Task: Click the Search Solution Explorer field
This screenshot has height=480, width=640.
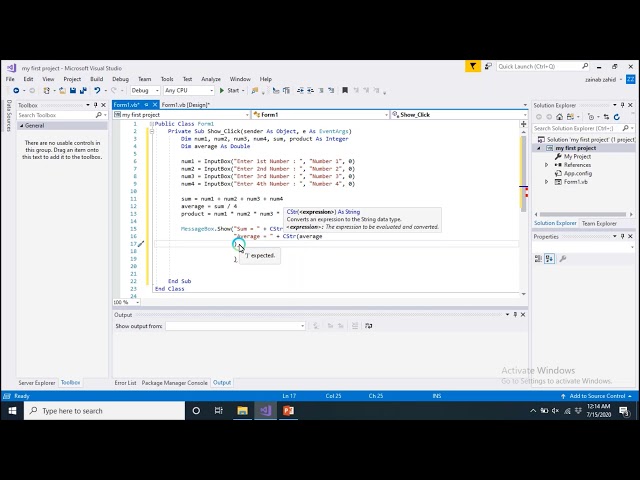Action: [x=583, y=129]
